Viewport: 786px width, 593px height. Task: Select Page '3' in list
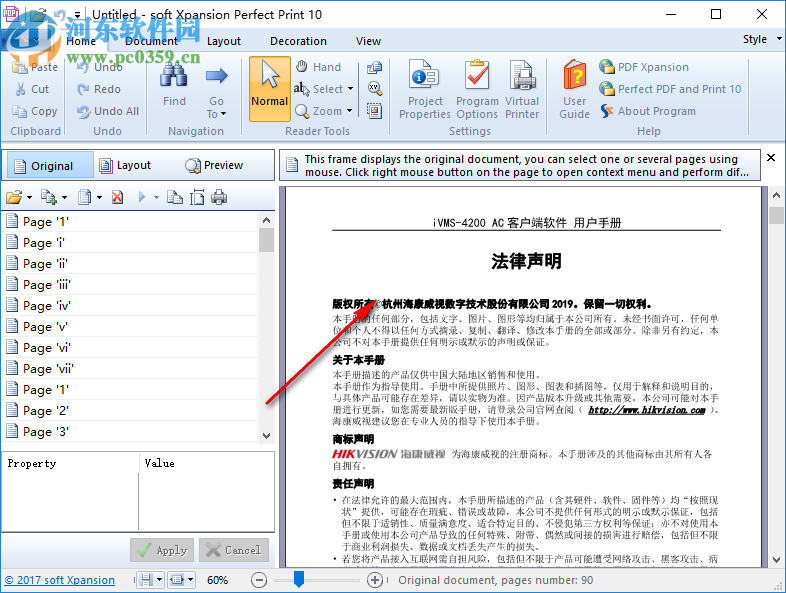pyautogui.click(x=131, y=432)
